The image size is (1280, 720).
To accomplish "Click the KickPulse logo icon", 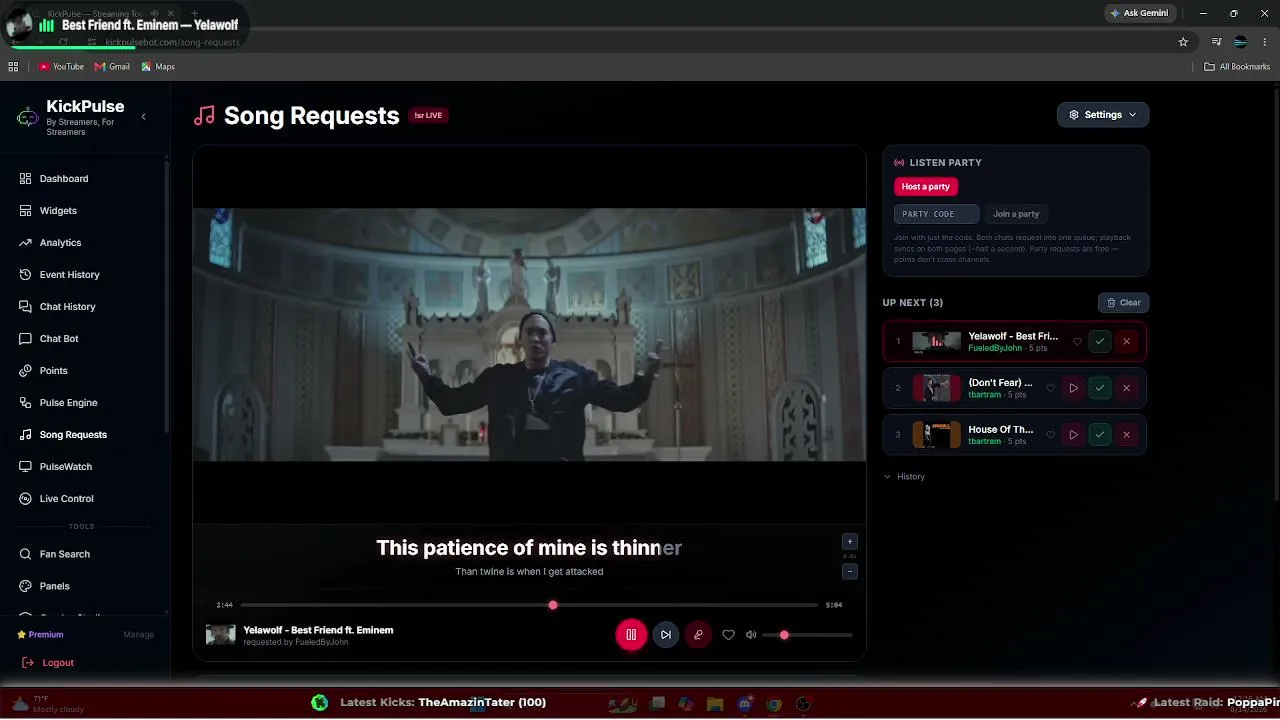I will tap(28, 117).
